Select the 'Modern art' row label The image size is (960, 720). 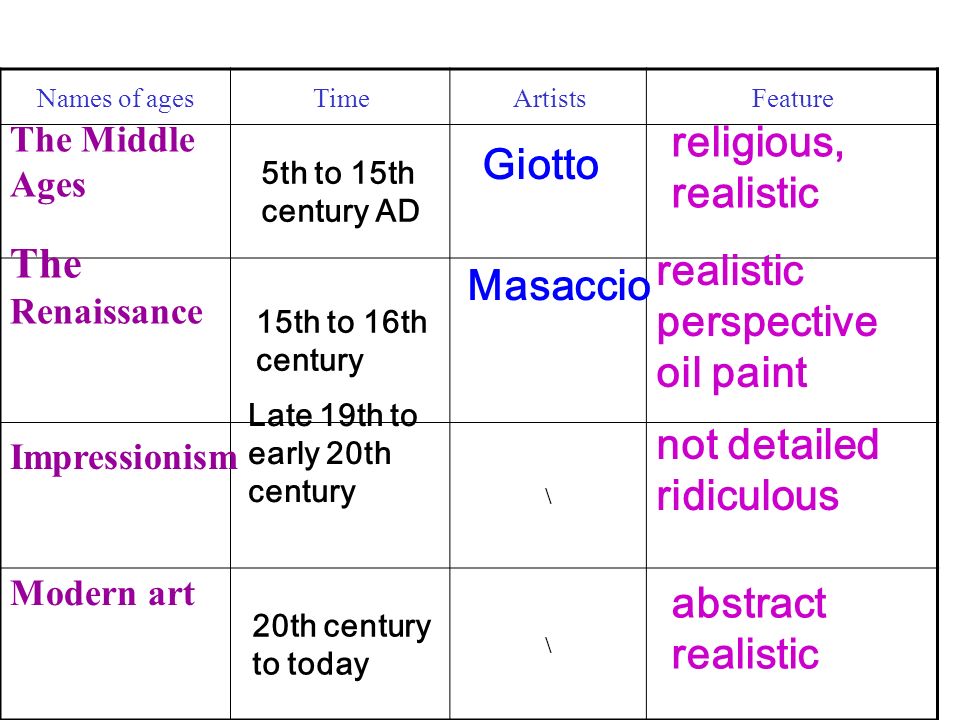click(x=103, y=594)
